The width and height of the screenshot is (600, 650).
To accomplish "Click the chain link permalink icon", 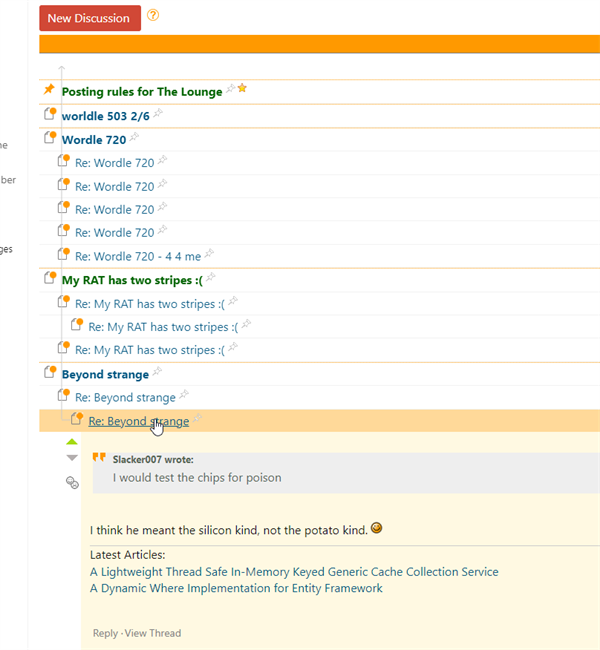I will point(72,483).
